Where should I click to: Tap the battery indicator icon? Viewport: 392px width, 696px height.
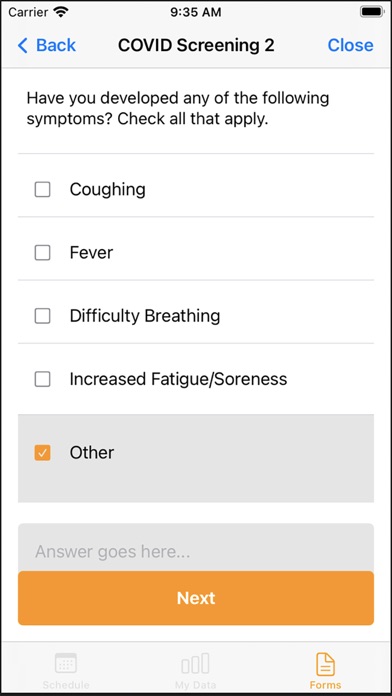[372, 12]
